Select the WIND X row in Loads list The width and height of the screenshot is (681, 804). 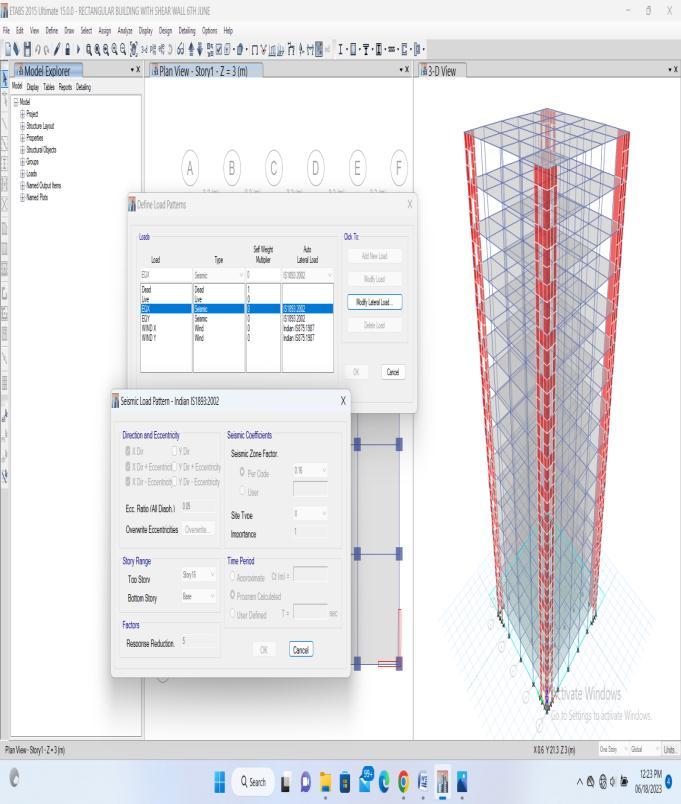pos(237,328)
